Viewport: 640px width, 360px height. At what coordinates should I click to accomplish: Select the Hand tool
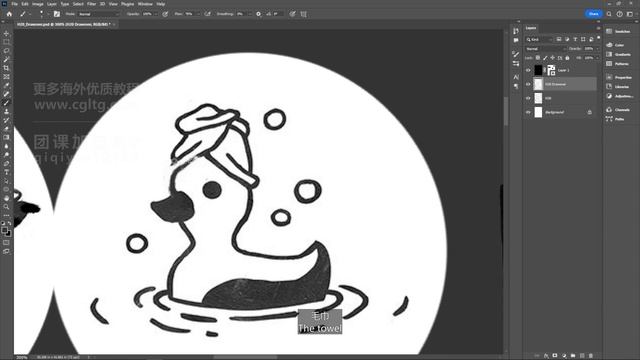6,198
